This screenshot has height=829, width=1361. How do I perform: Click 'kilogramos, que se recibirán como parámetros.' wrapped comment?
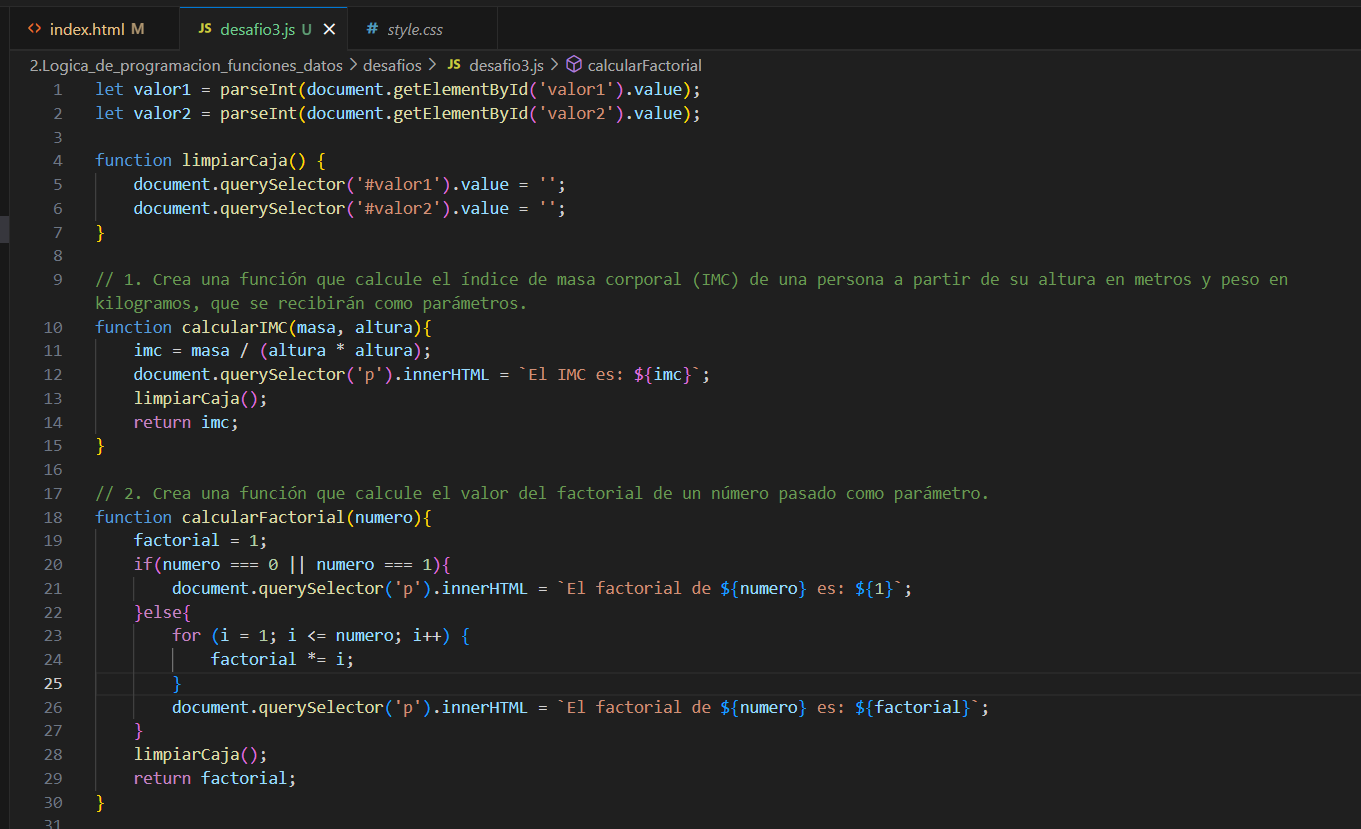pyautogui.click(x=311, y=303)
